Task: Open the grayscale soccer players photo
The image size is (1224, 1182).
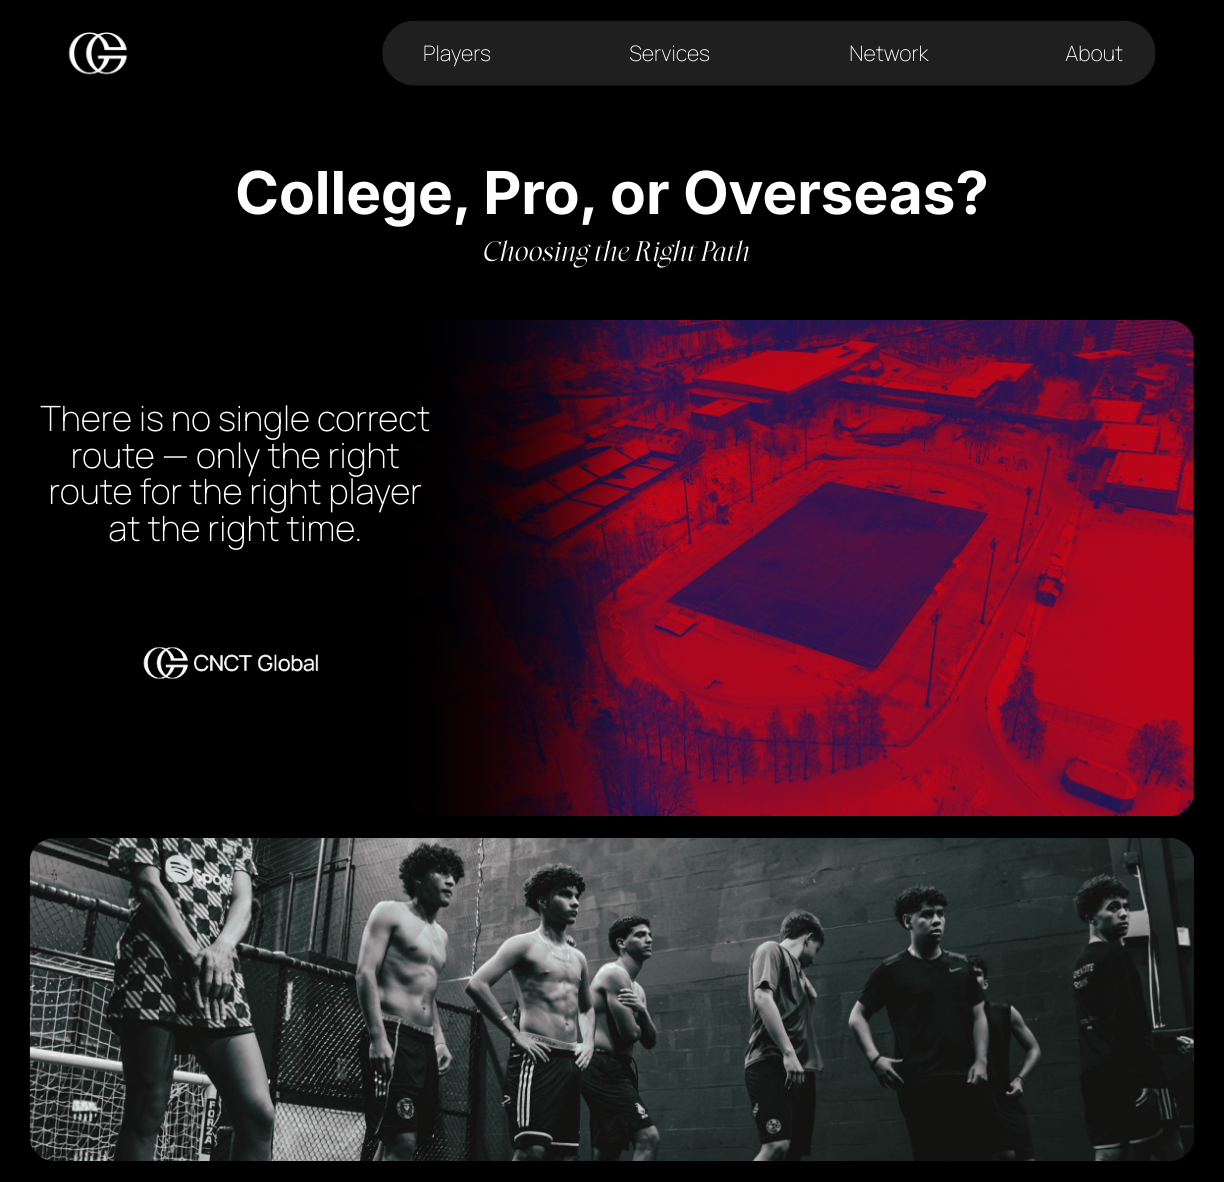Action: point(612,999)
